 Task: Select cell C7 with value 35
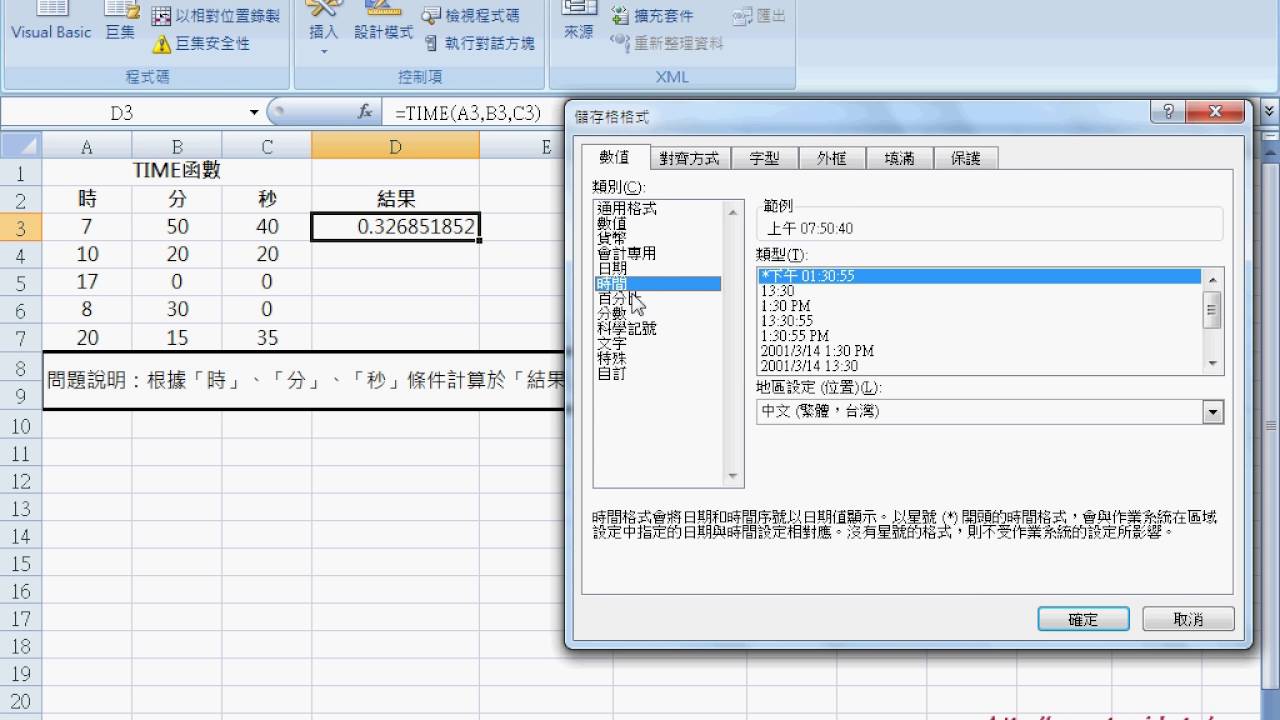pyautogui.click(x=267, y=337)
